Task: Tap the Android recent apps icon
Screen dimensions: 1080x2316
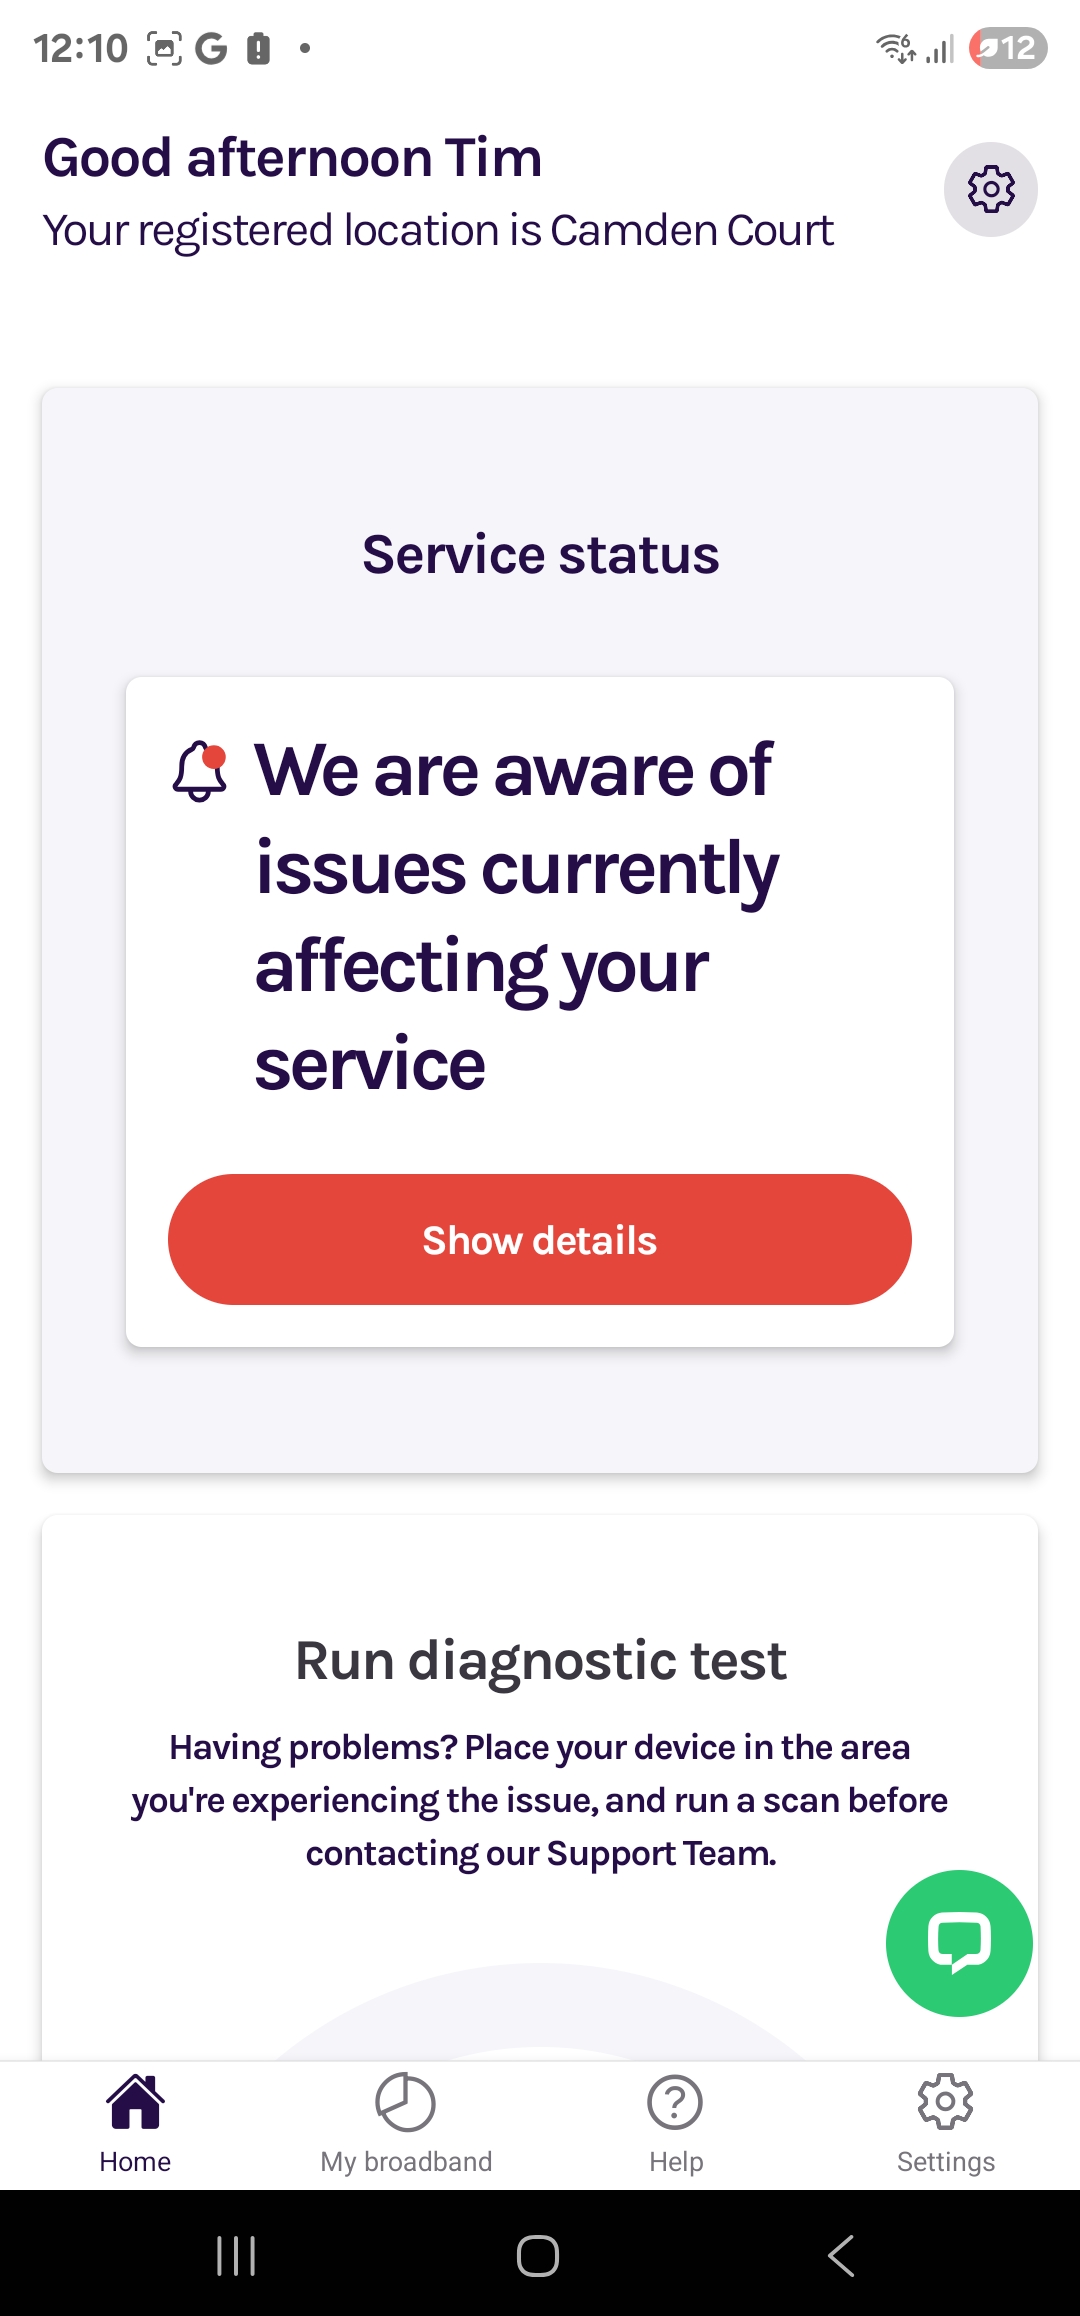Action: pos(236,2255)
